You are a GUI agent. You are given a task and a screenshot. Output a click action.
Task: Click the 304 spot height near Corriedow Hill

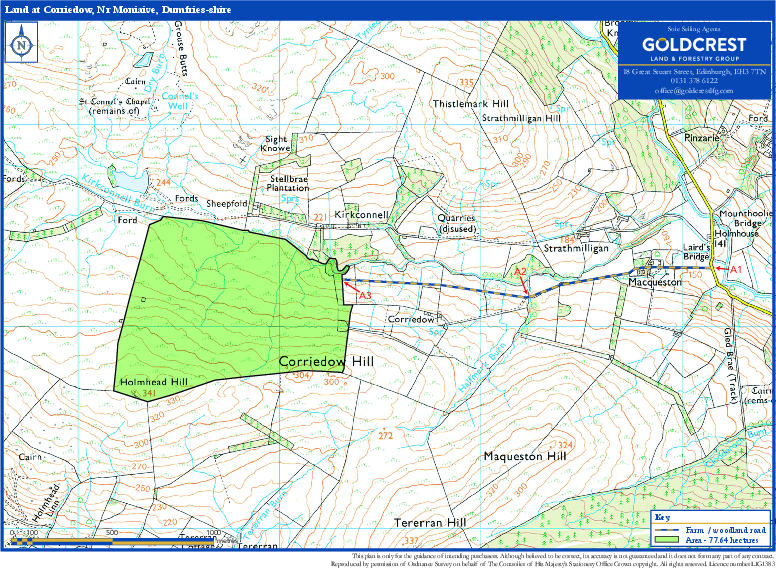pos(301,377)
